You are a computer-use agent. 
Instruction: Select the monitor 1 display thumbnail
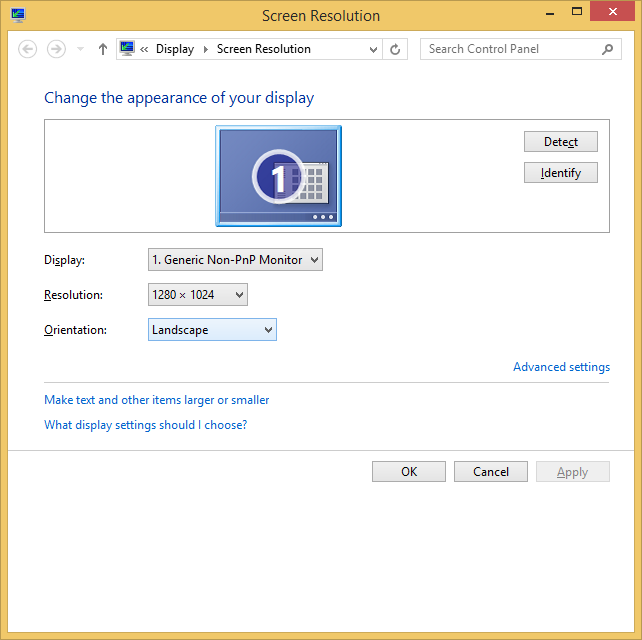tap(278, 176)
